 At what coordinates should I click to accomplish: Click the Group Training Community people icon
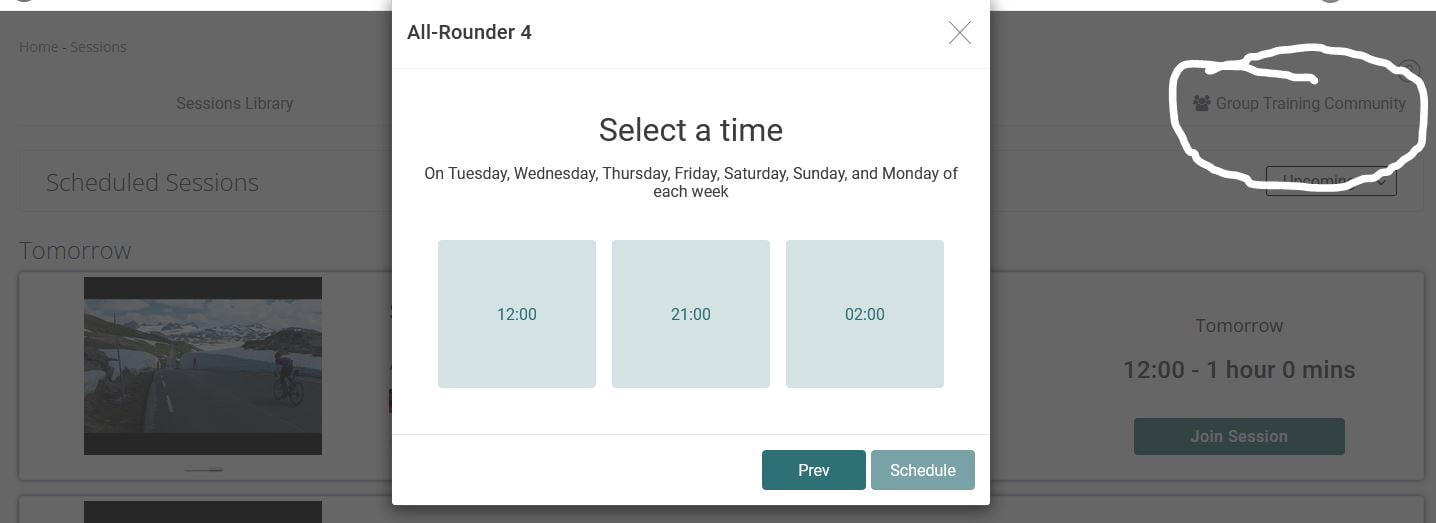point(1202,103)
